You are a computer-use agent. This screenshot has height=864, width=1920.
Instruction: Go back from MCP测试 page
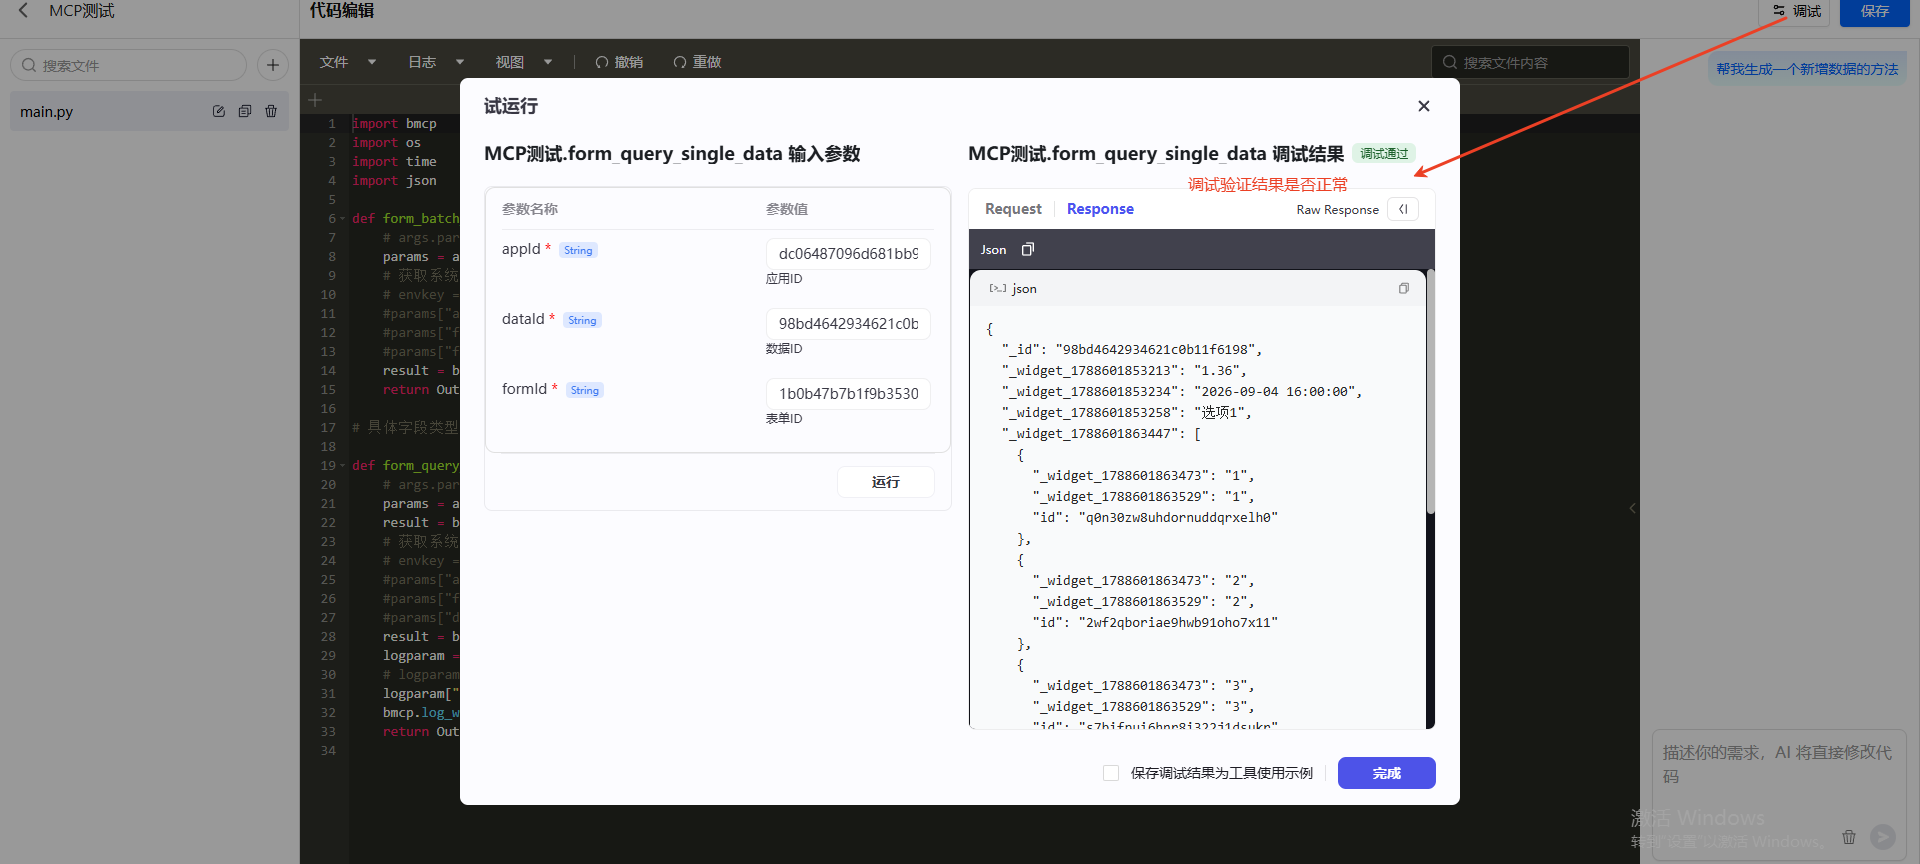(x=23, y=10)
